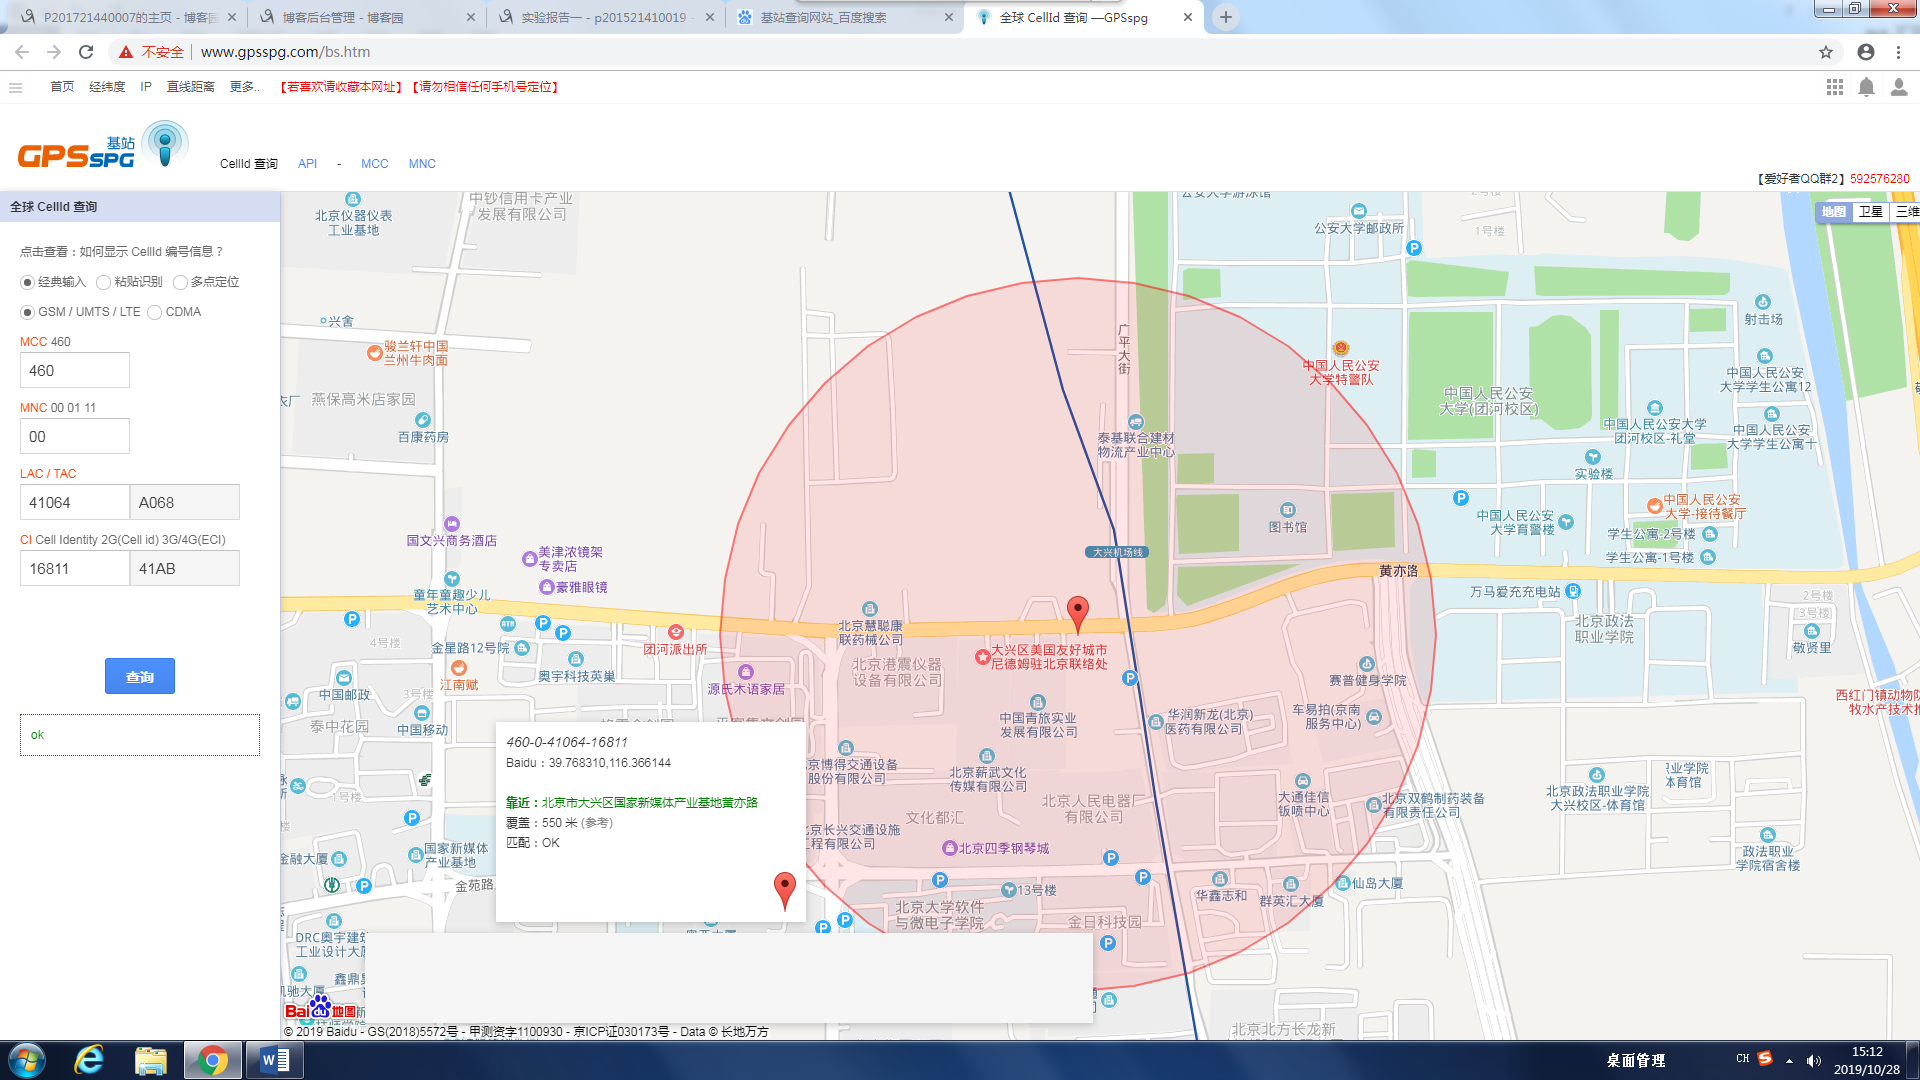The image size is (1920, 1080).
Task: Open Chrome customize menu (three dots)
Action: point(1898,52)
